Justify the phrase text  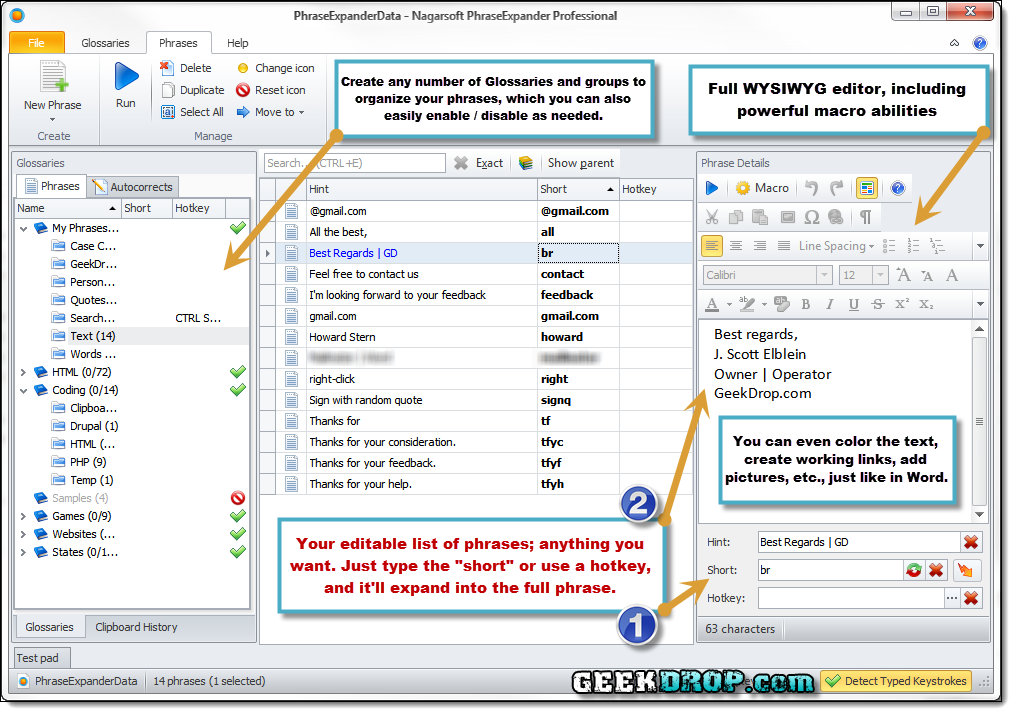(784, 246)
